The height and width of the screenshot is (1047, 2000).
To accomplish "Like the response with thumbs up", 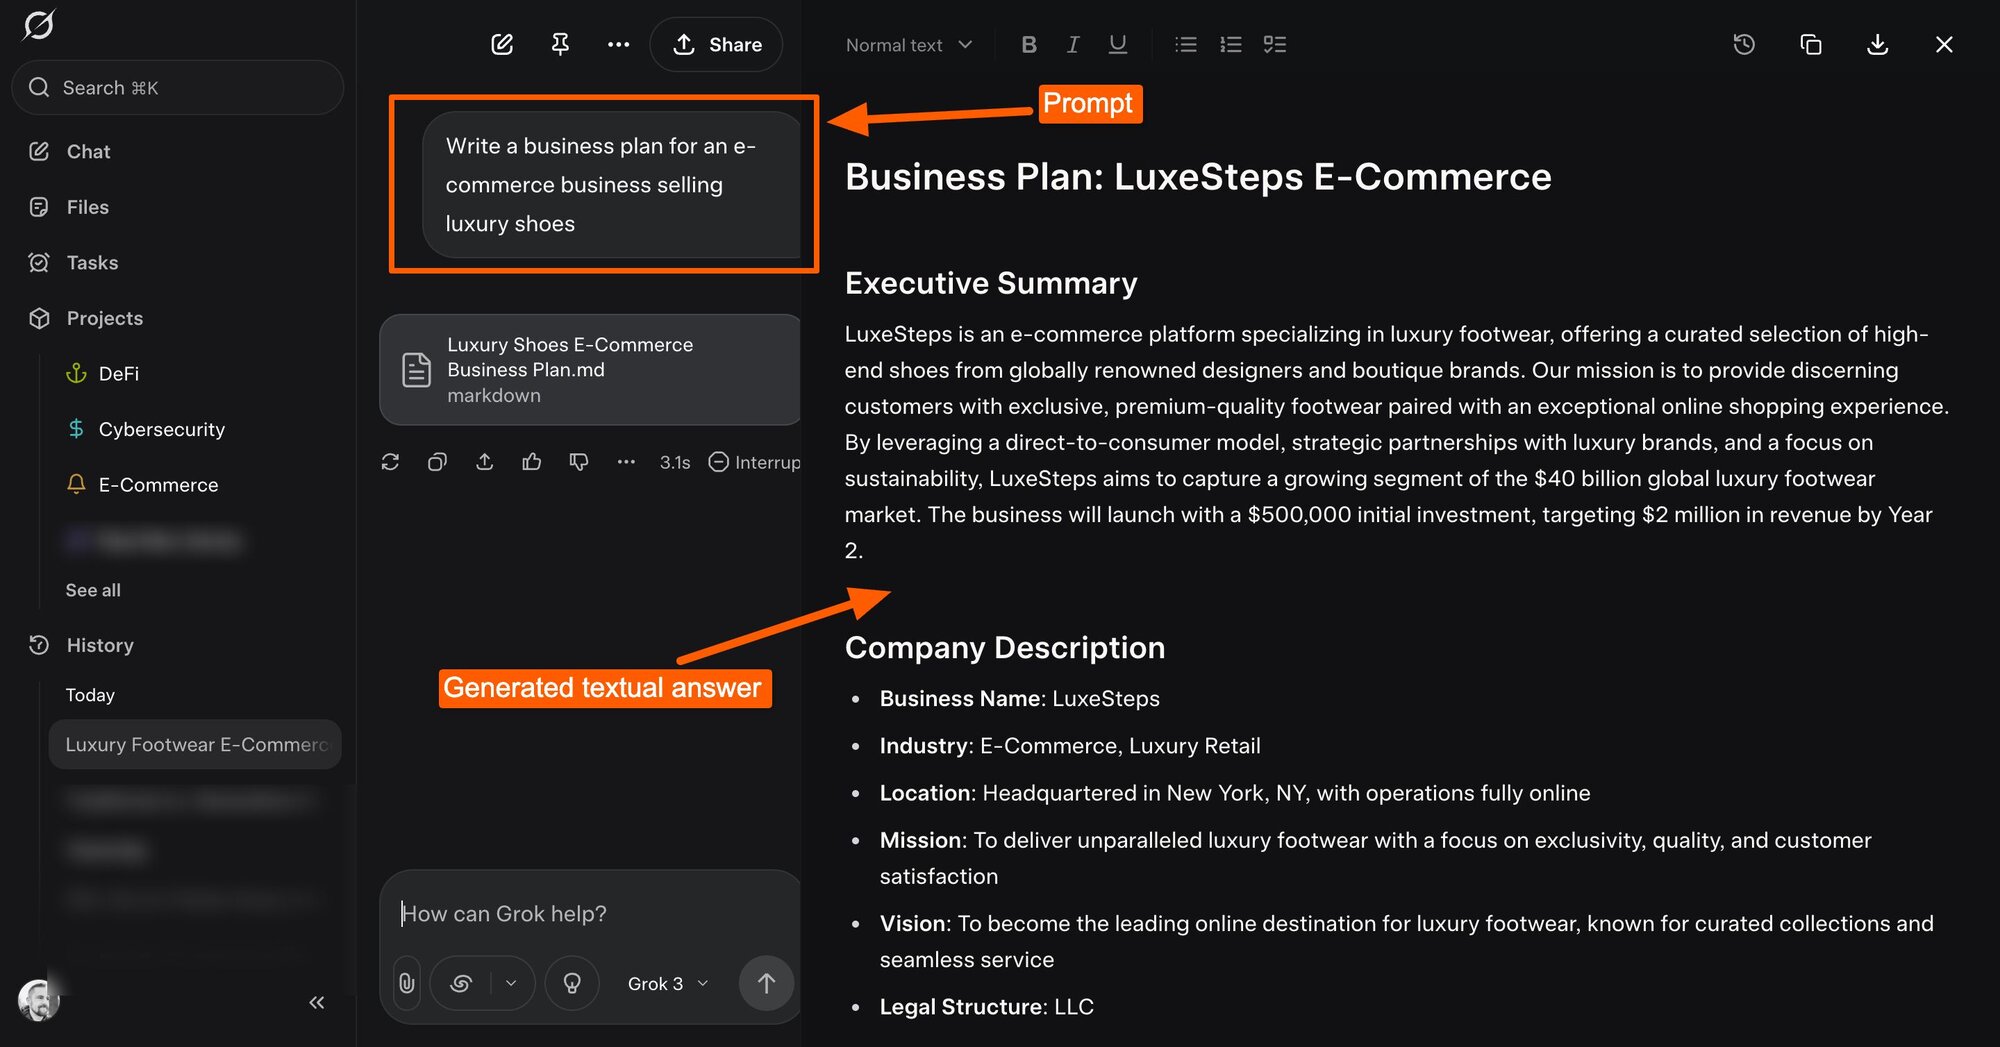I will pyautogui.click(x=531, y=462).
